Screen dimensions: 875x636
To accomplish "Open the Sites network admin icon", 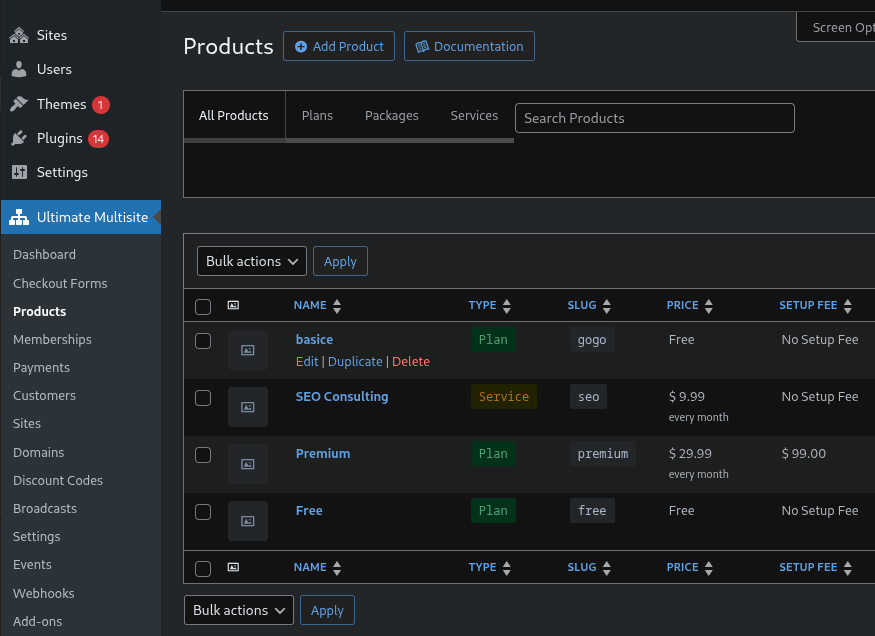I will point(20,35).
